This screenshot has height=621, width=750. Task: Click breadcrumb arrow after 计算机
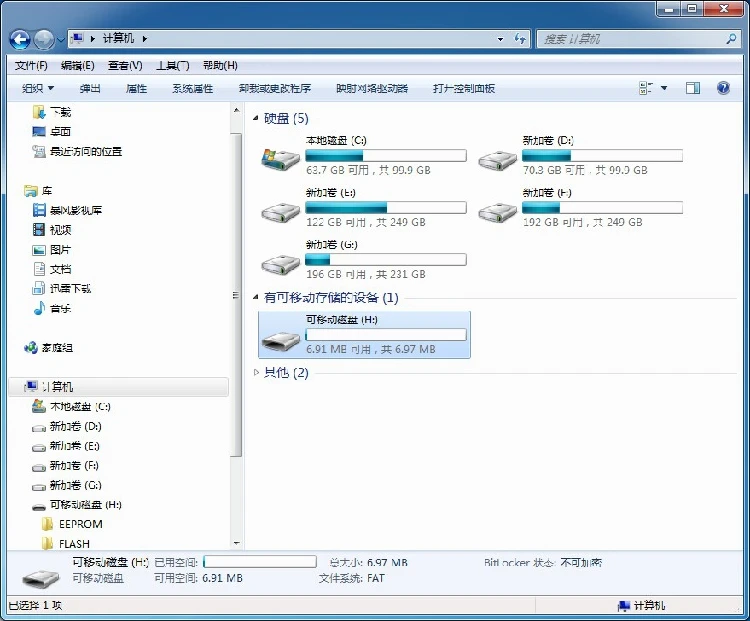(144, 39)
